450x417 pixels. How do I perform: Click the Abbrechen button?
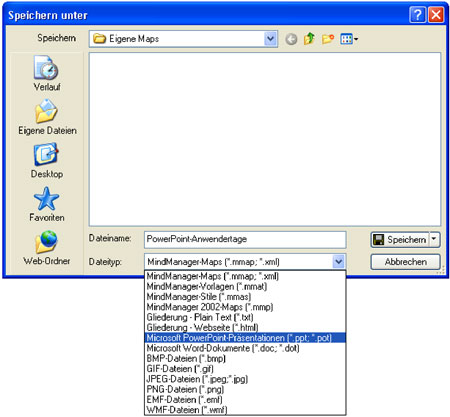click(405, 262)
